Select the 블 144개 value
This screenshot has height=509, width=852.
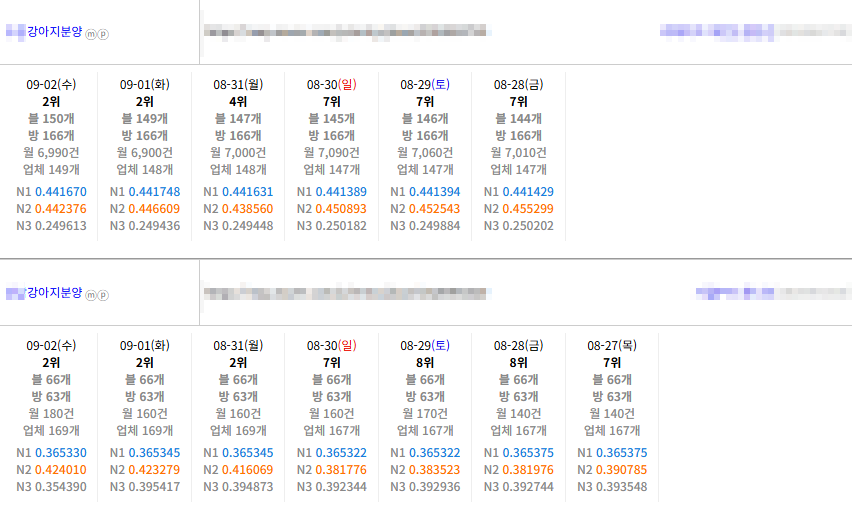click(x=518, y=118)
